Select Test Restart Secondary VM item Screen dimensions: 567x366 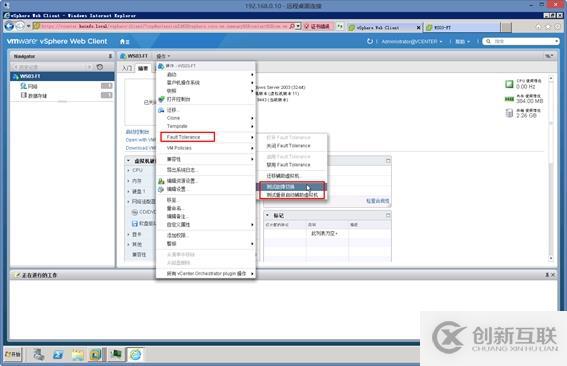[x=292, y=195]
